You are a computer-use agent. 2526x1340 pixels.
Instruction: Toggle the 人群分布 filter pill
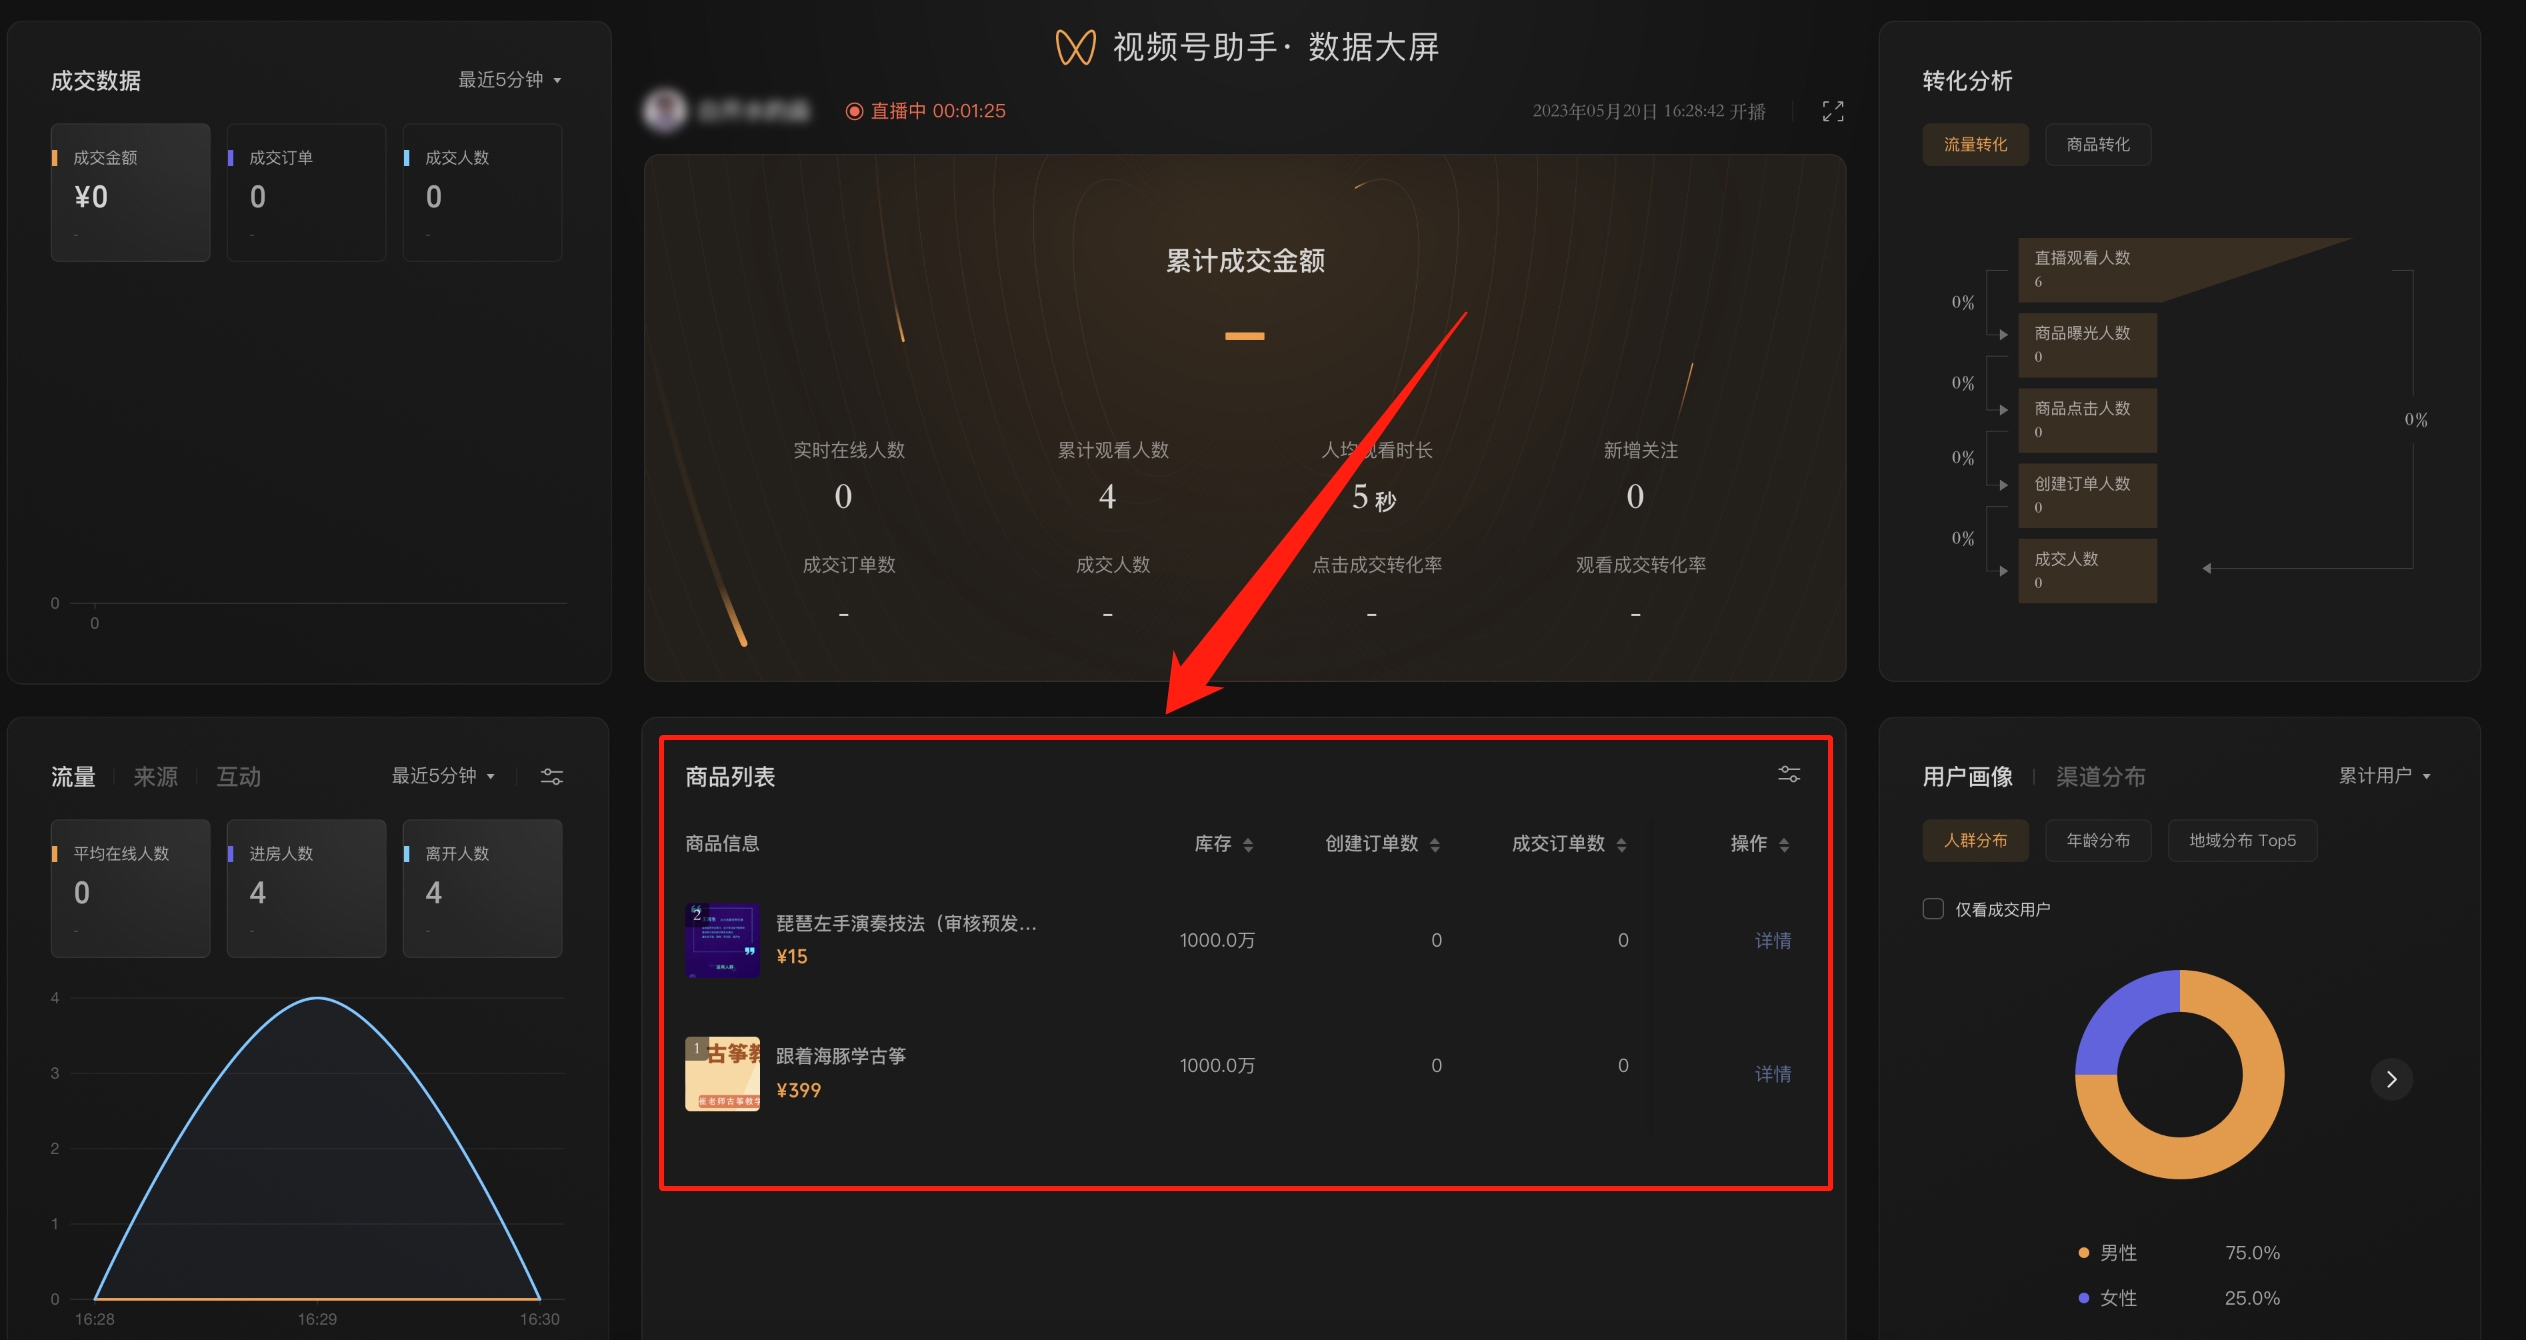pyautogui.click(x=1975, y=841)
